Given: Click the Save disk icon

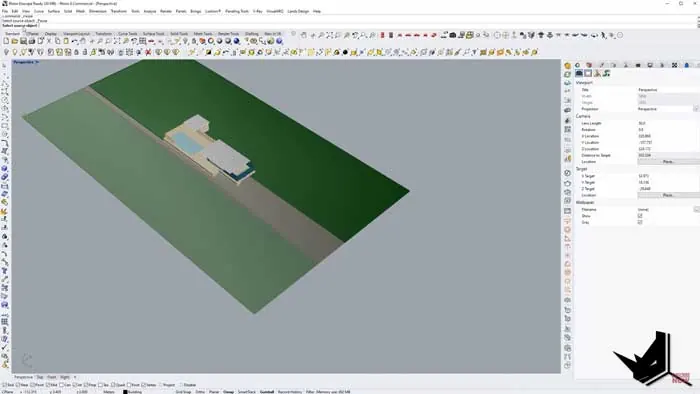Looking at the screenshot, I should [23, 41].
